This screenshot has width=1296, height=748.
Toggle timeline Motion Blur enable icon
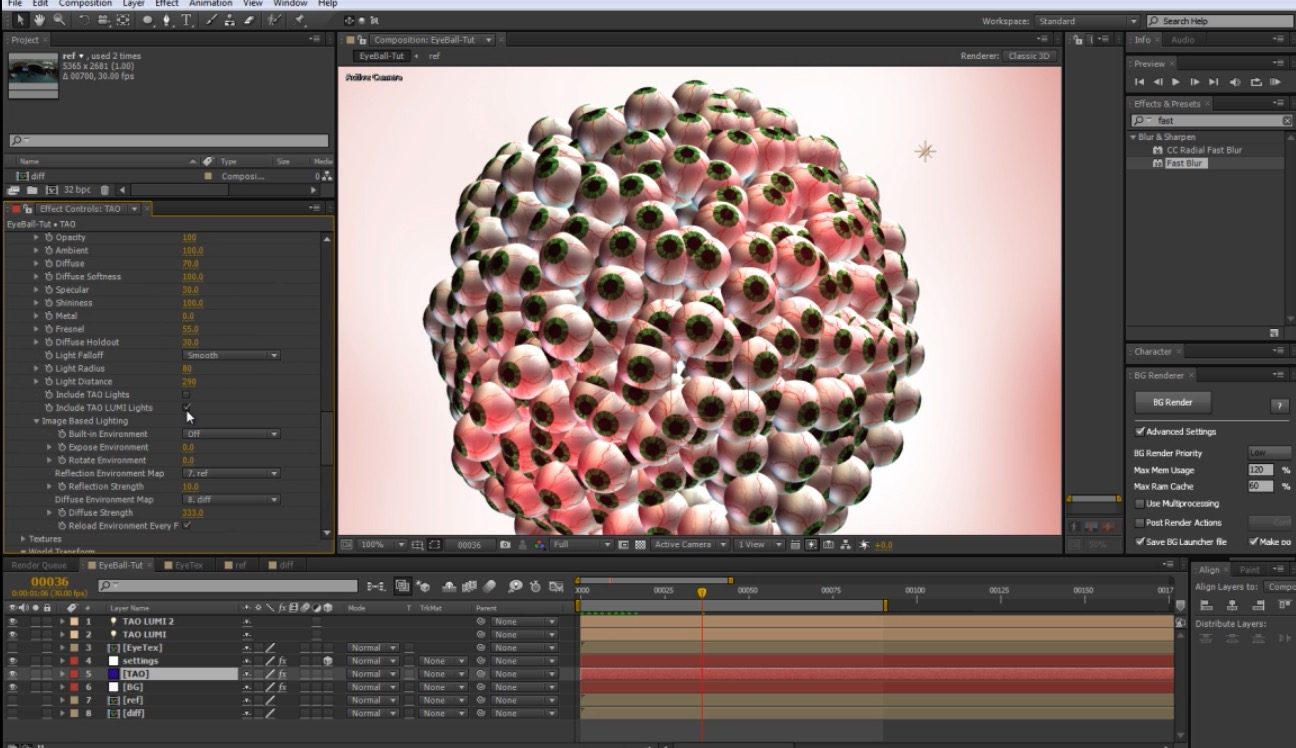[x=490, y=586]
